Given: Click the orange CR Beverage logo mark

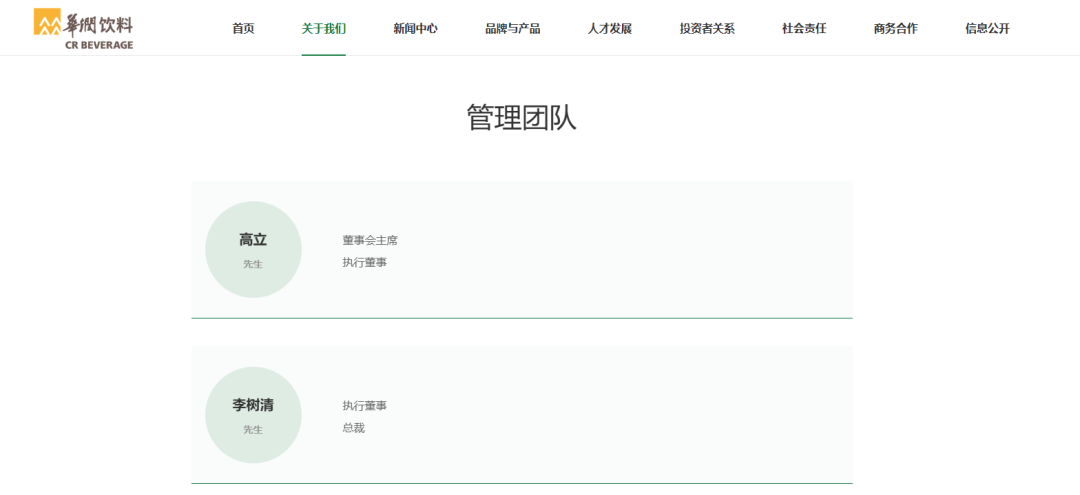Looking at the screenshot, I should (47, 22).
